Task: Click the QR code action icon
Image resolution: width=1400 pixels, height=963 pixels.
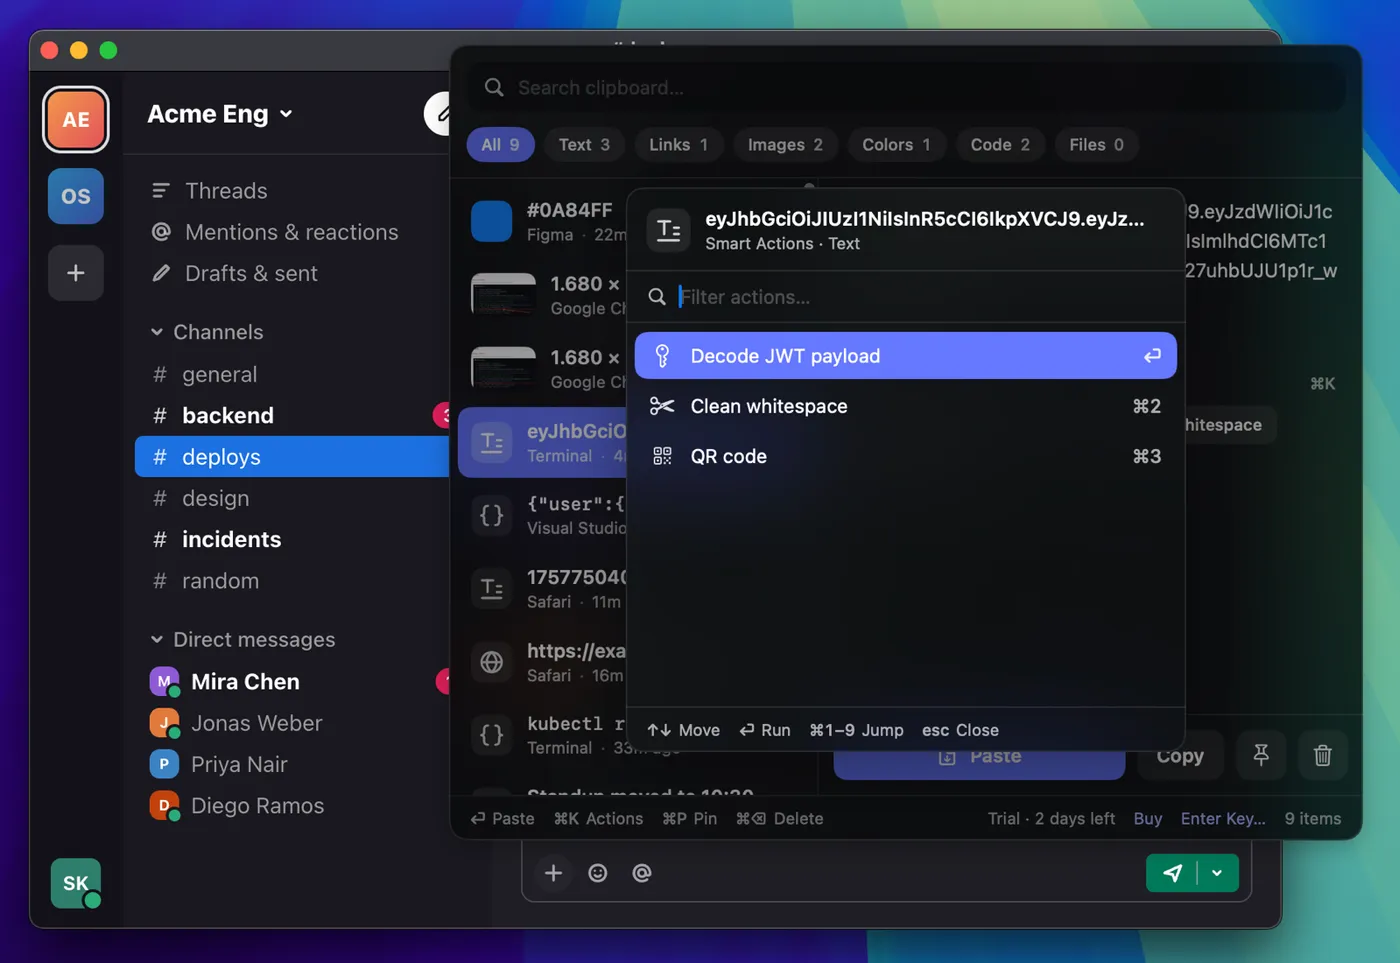Action: (662, 456)
